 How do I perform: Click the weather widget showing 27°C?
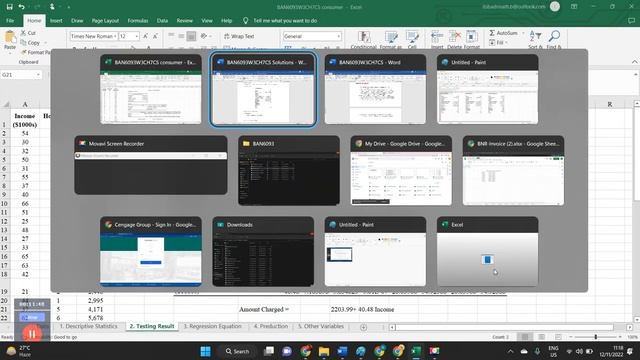(x=18, y=351)
